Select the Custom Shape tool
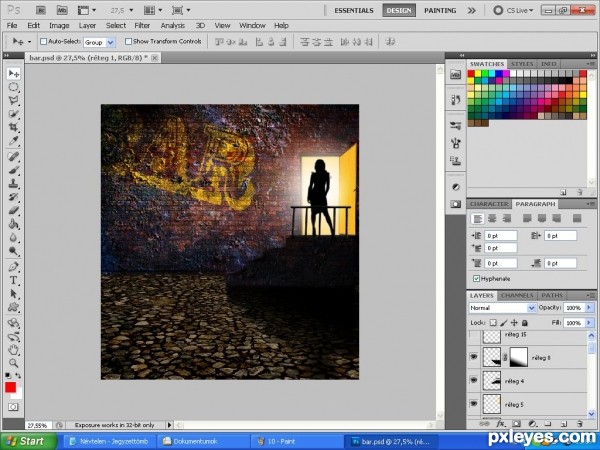The image size is (600, 450). click(x=13, y=307)
